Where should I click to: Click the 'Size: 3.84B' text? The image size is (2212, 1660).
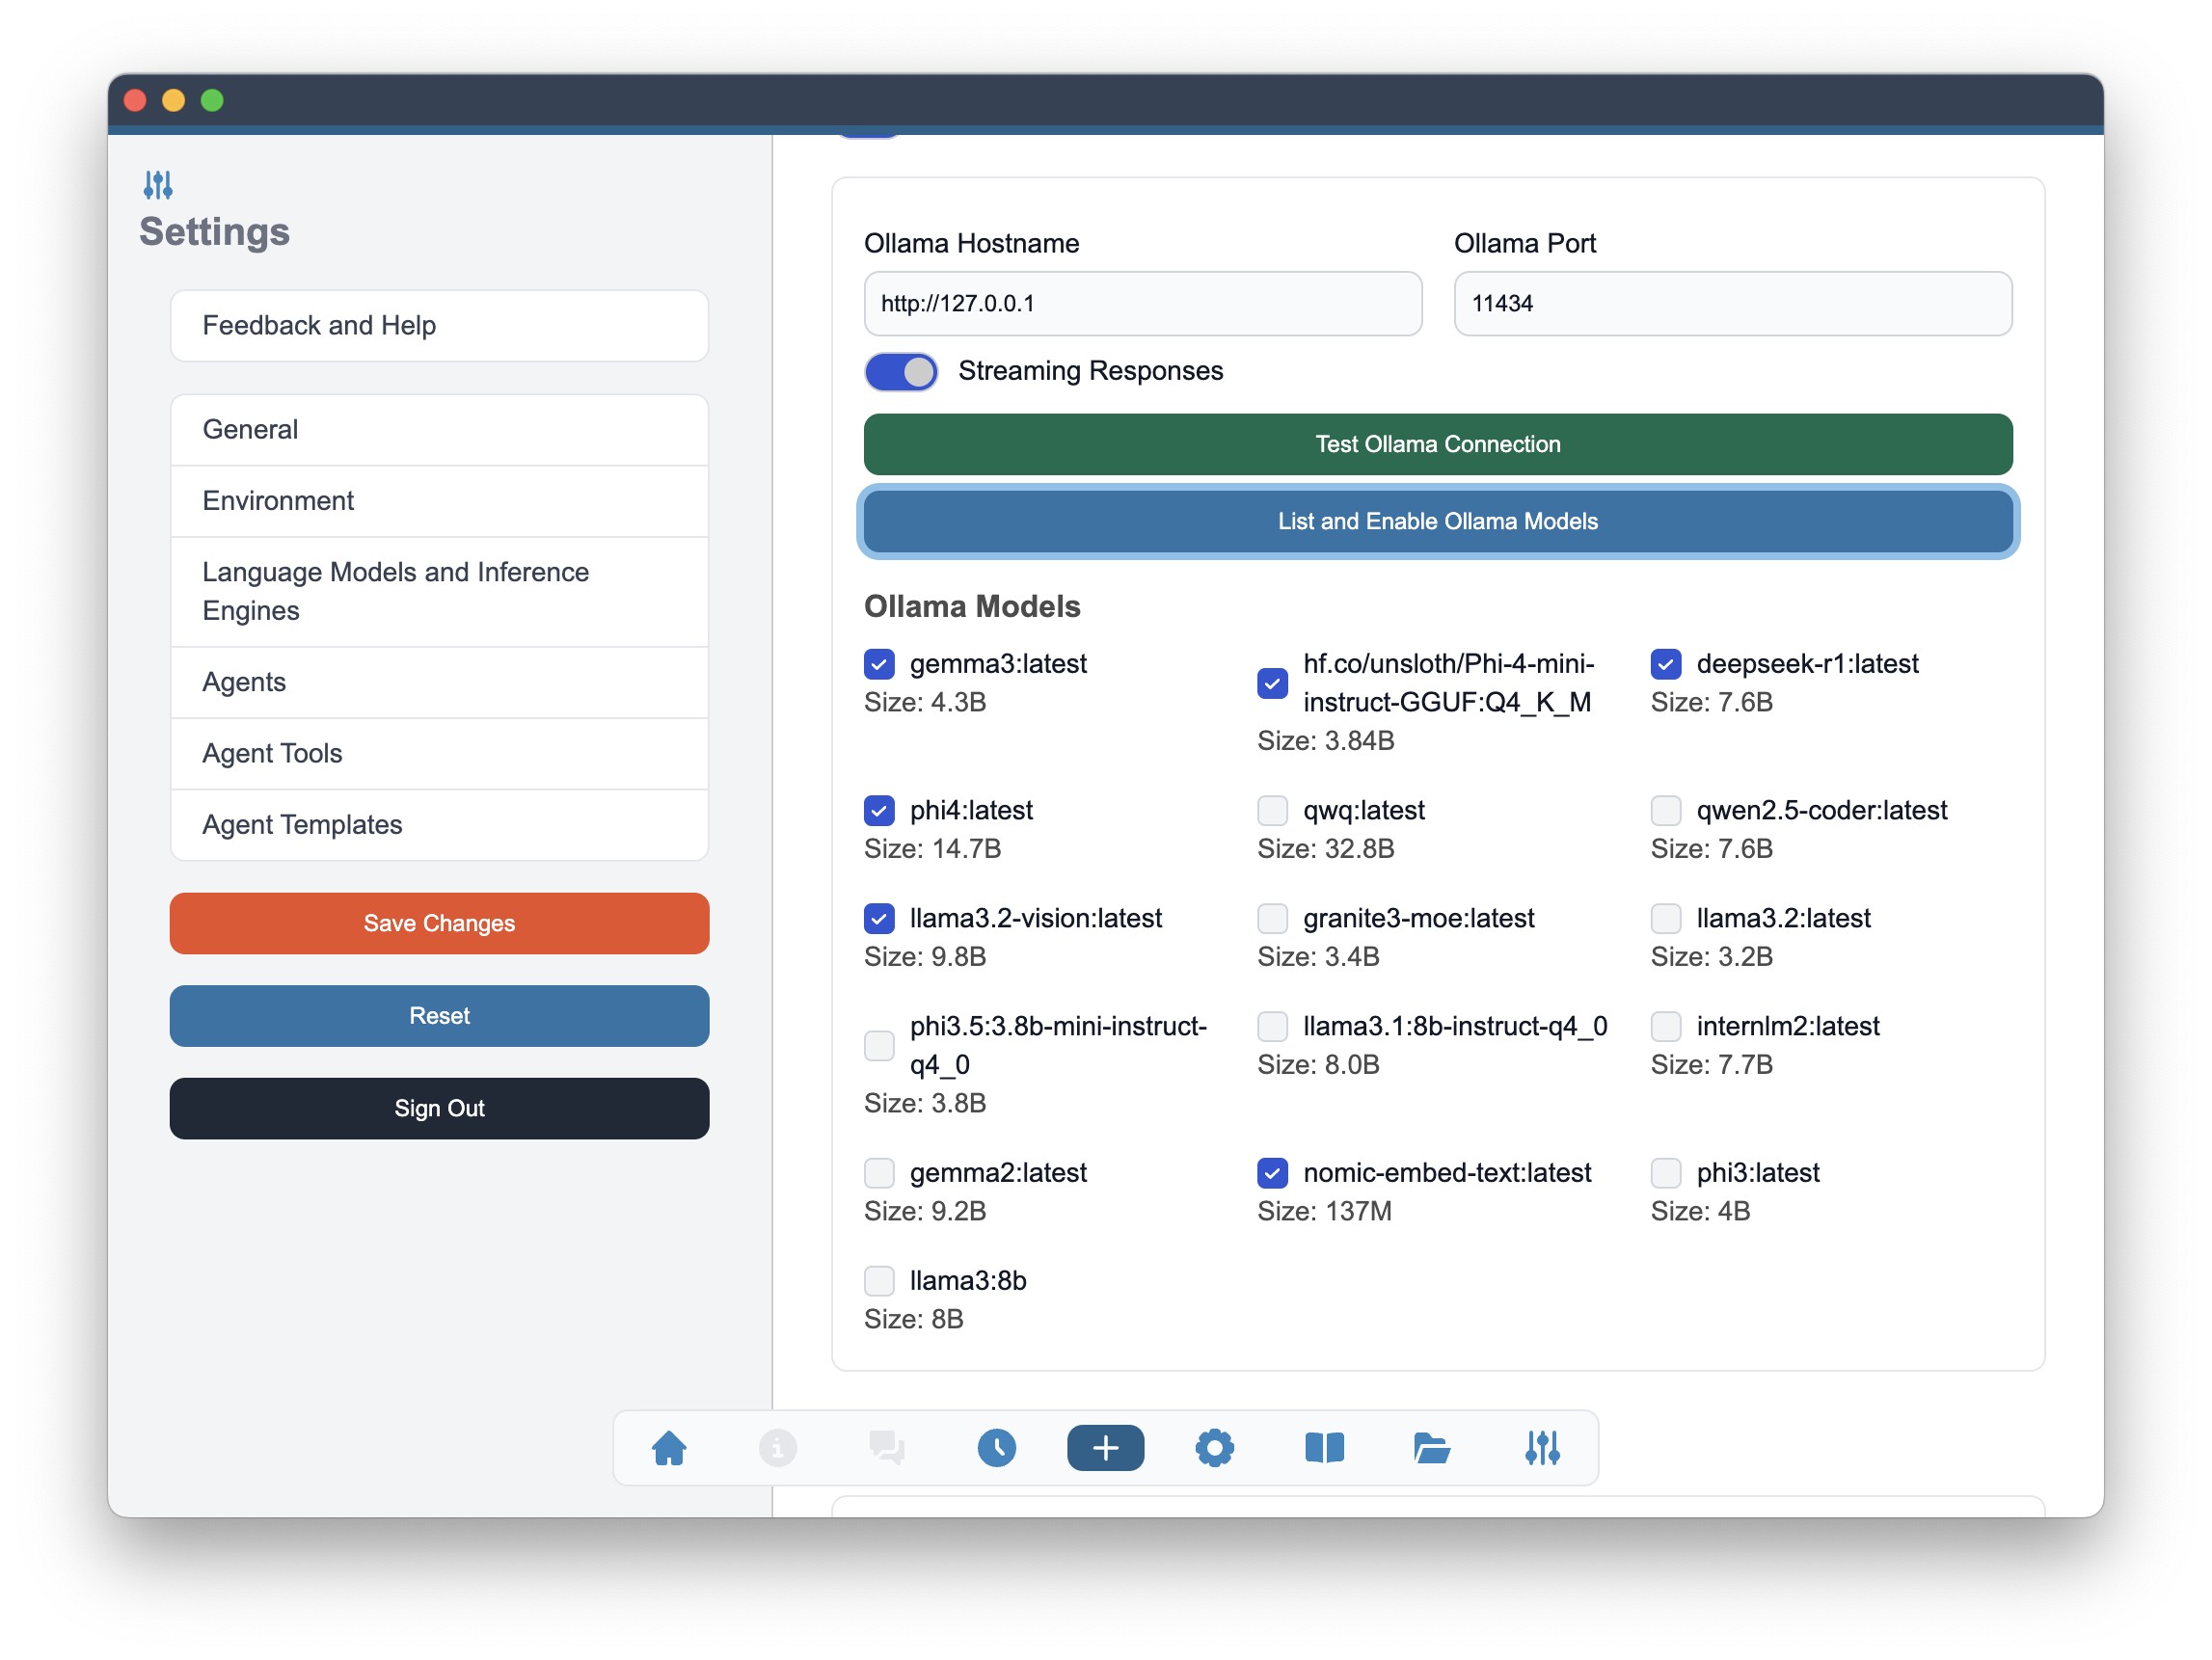[1325, 741]
